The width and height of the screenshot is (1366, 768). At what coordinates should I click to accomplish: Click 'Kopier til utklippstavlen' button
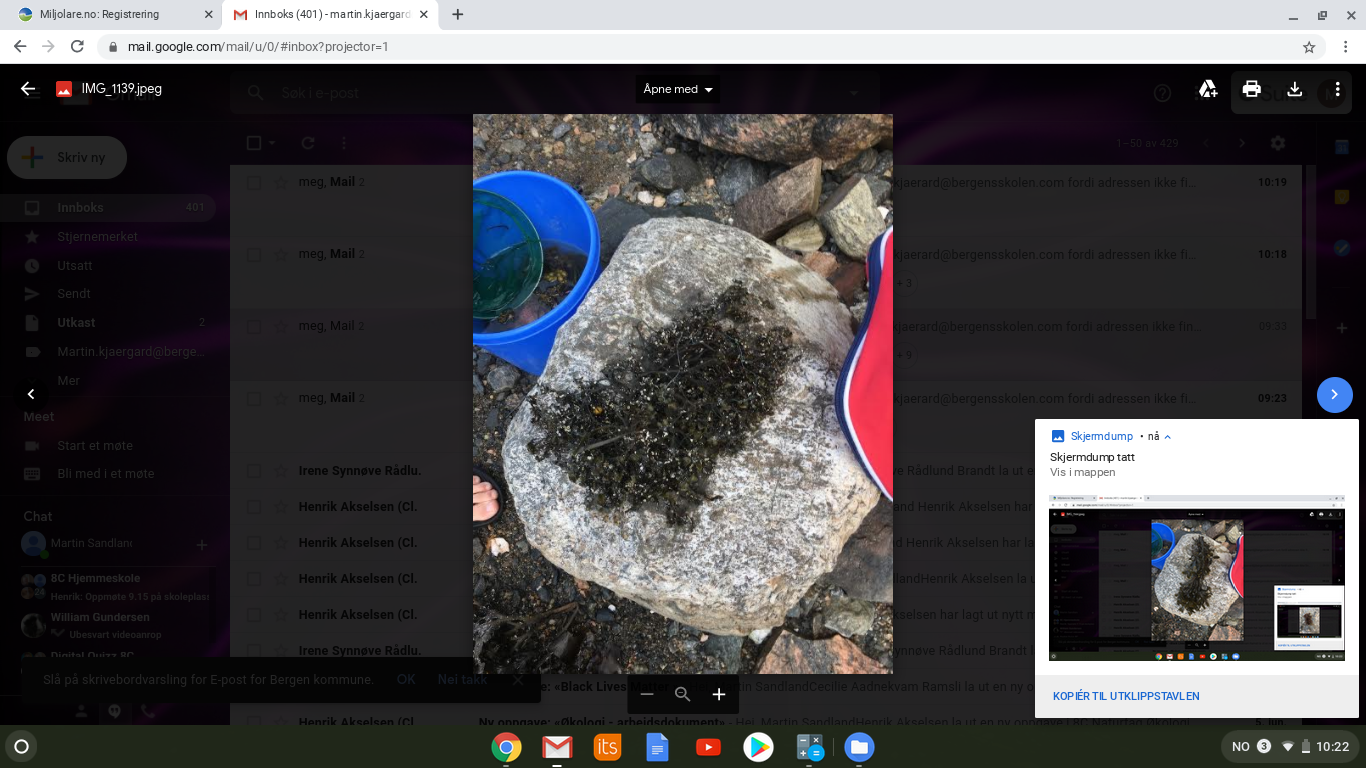[x=1126, y=696]
